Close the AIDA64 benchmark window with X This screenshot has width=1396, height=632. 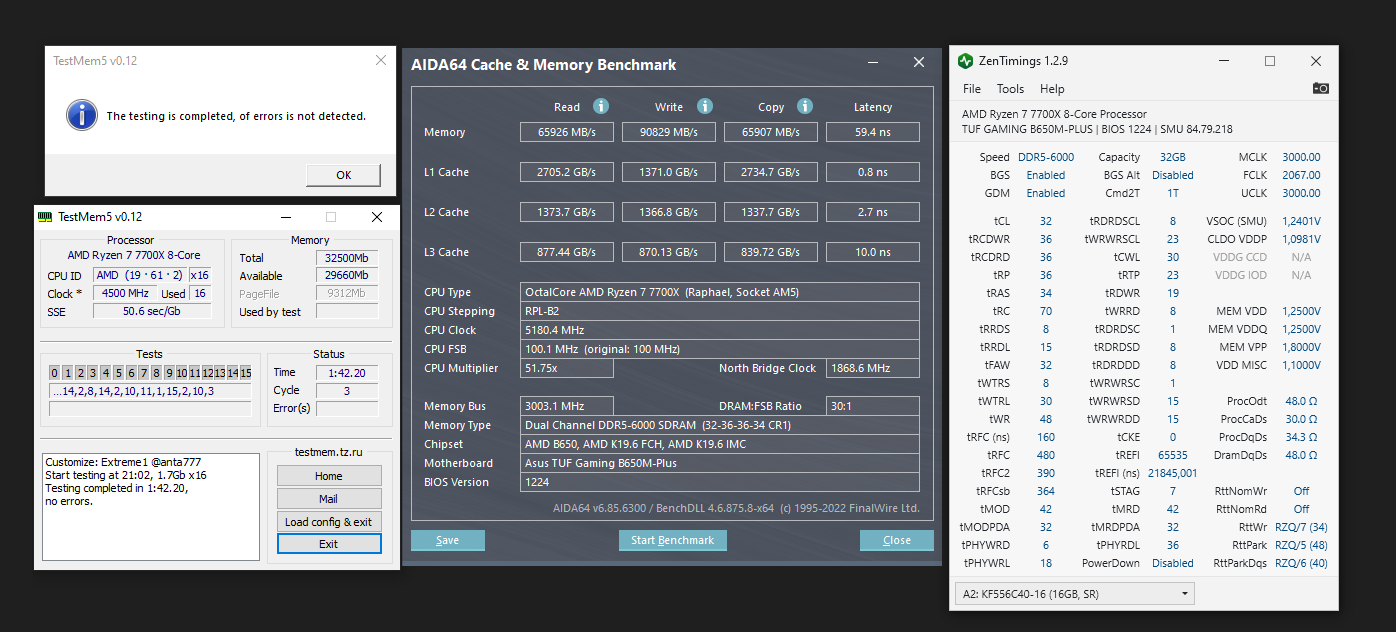click(x=919, y=62)
